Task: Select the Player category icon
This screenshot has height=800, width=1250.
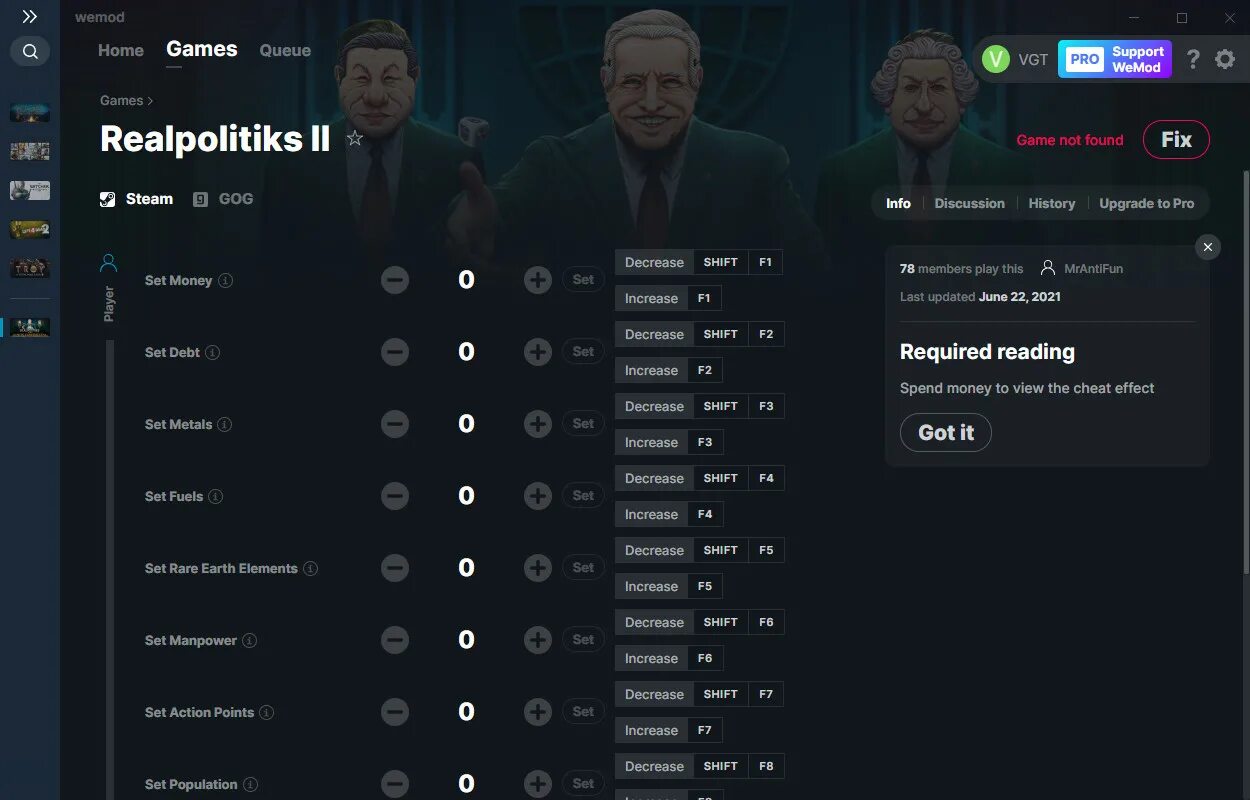Action: 109,264
